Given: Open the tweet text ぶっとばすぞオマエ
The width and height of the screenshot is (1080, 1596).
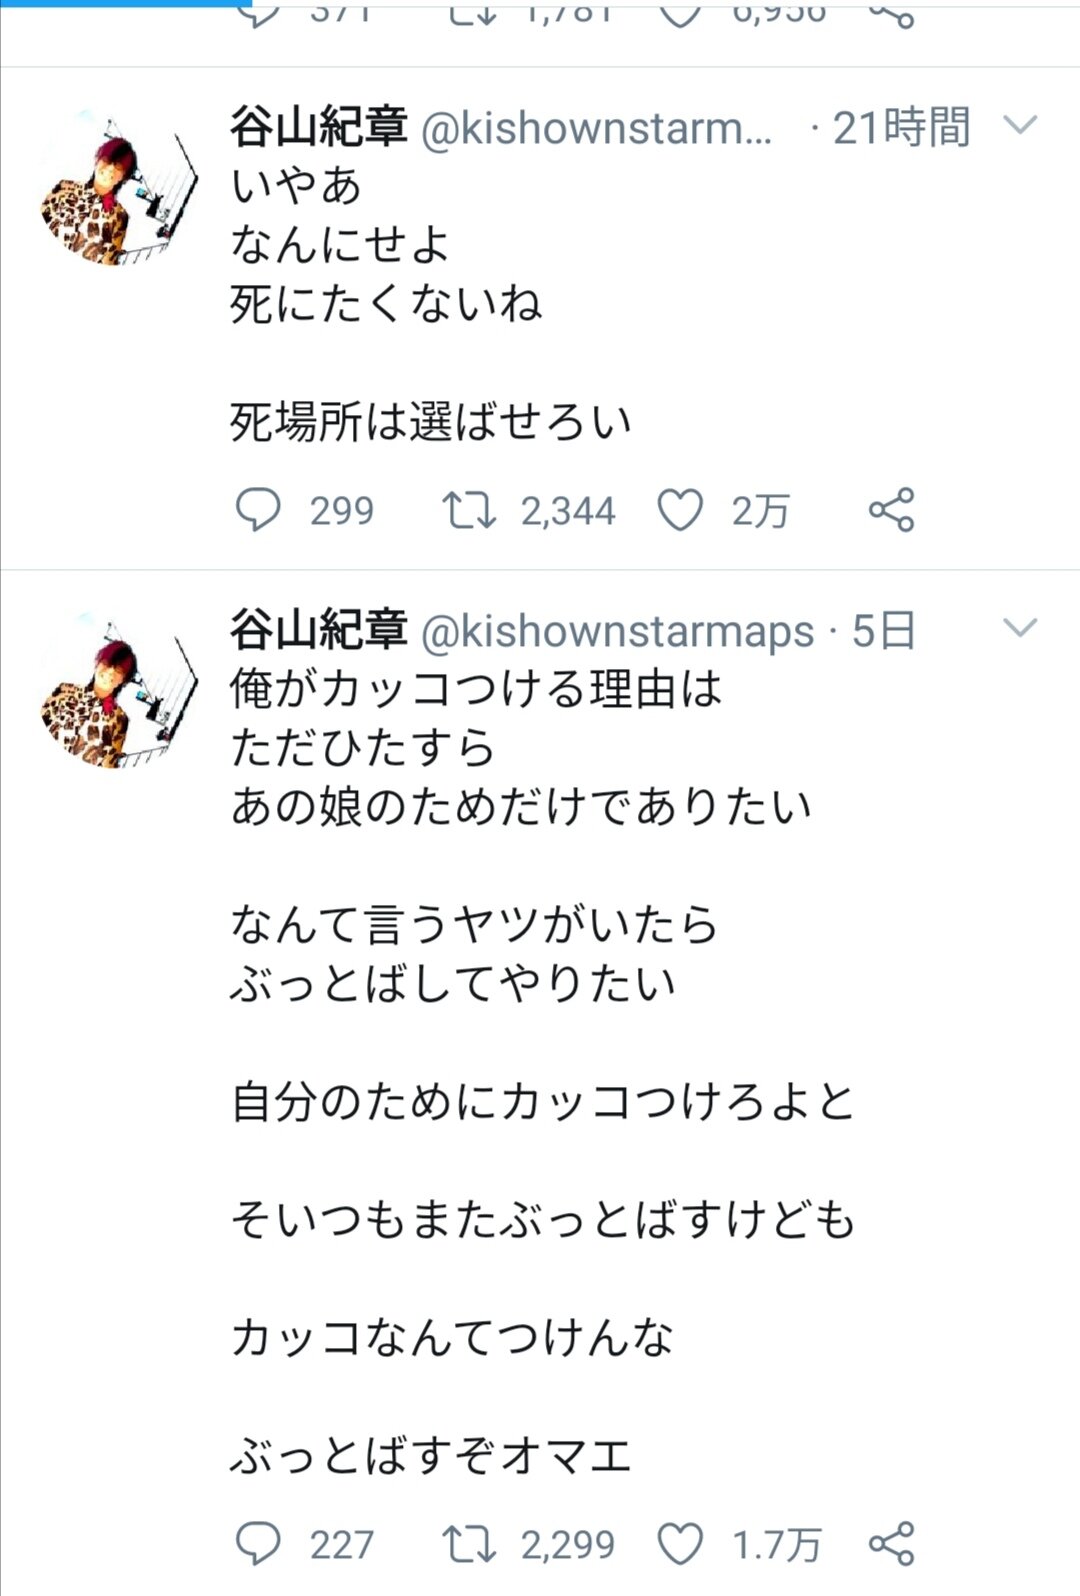Looking at the screenshot, I should (431, 1456).
